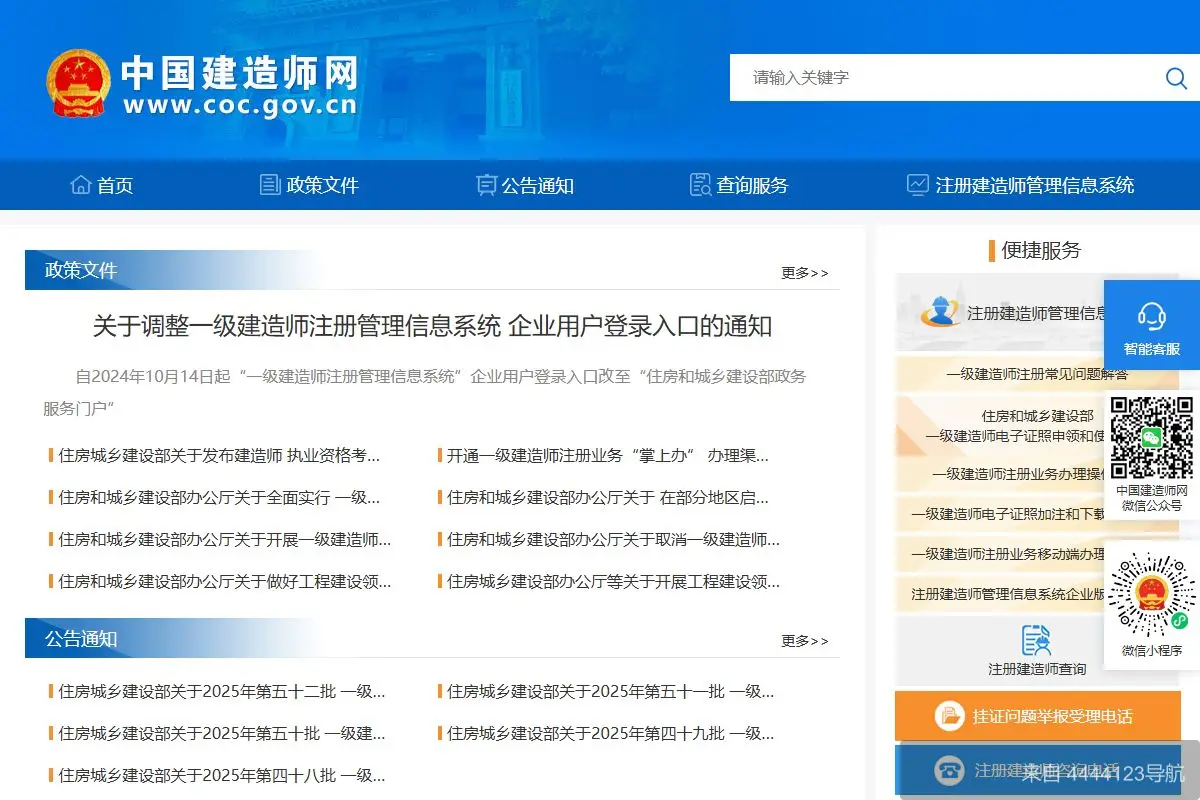Switch to the 公告通知 menu item
Image resolution: width=1200 pixels, height=800 pixels.
(536, 184)
